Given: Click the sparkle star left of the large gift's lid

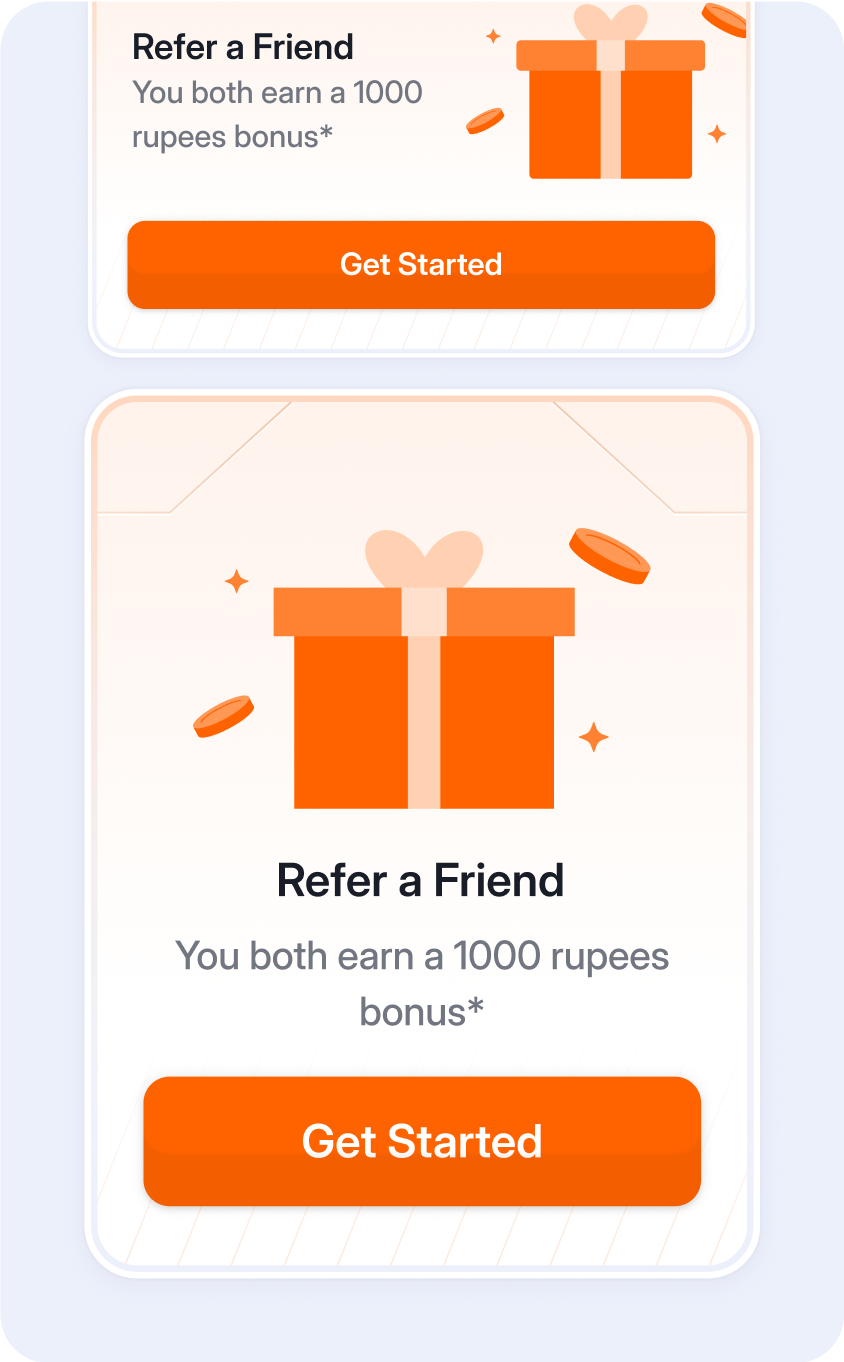Looking at the screenshot, I should pyautogui.click(x=236, y=581).
